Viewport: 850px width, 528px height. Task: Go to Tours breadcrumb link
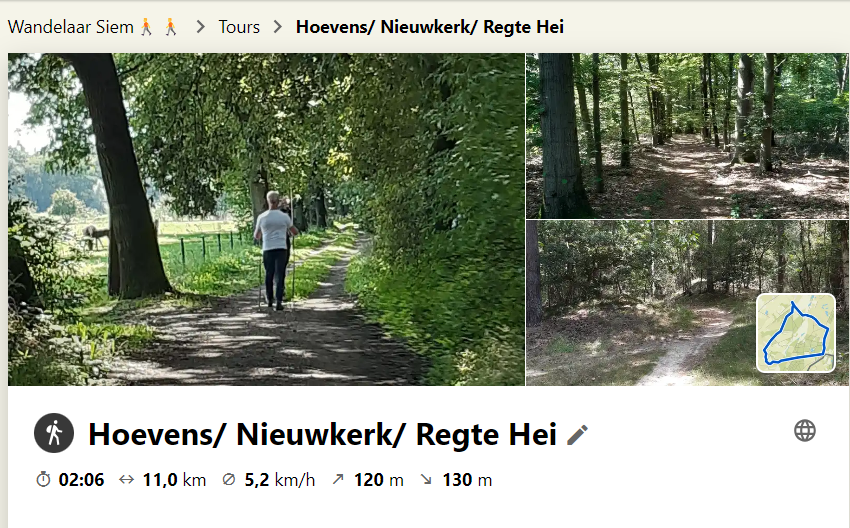pos(239,27)
